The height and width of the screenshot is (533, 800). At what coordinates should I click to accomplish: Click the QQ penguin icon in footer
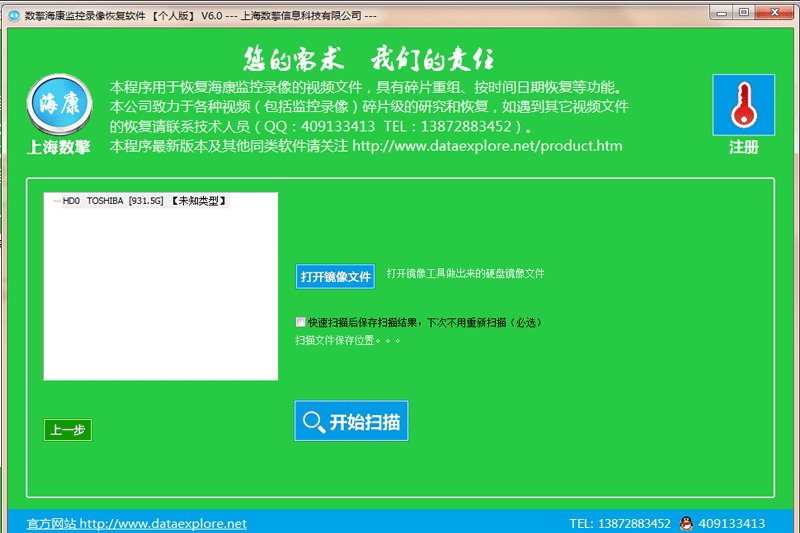coord(686,523)
